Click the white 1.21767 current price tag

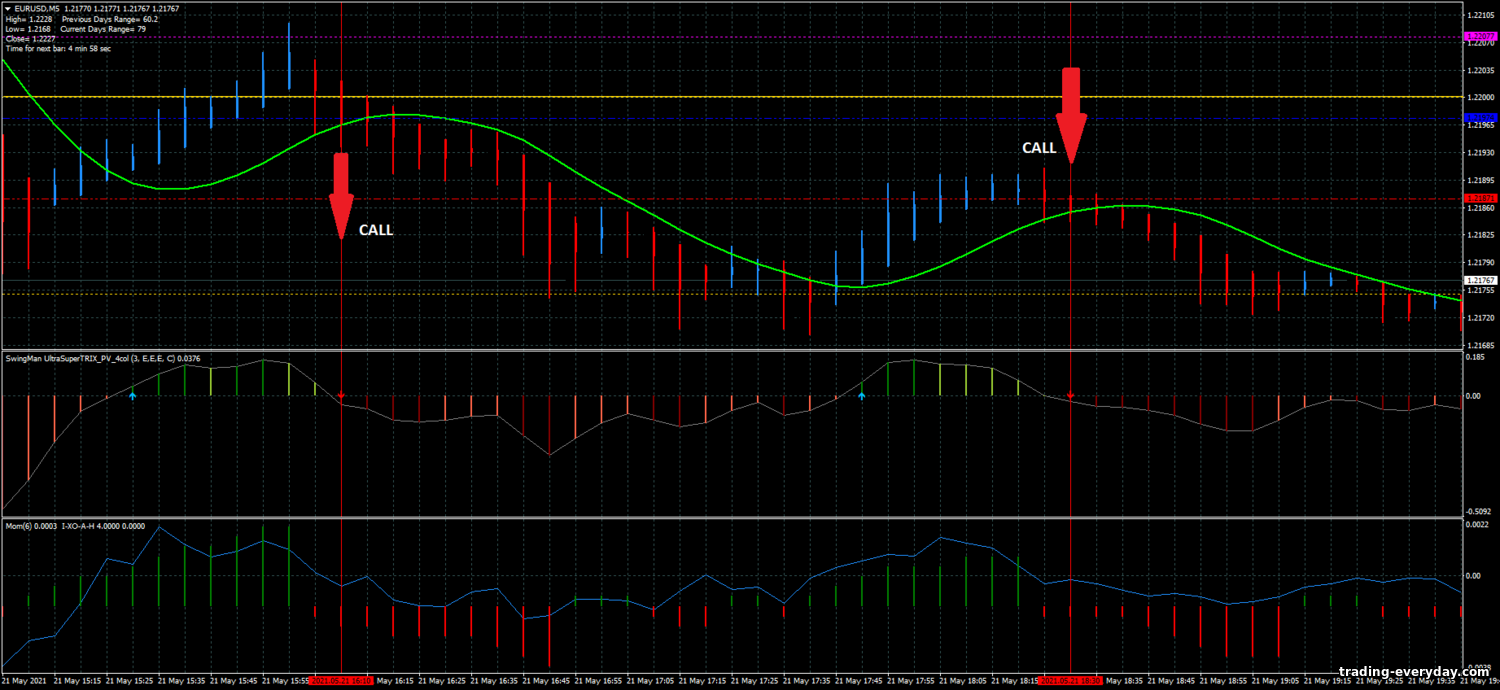[1479, 280]
